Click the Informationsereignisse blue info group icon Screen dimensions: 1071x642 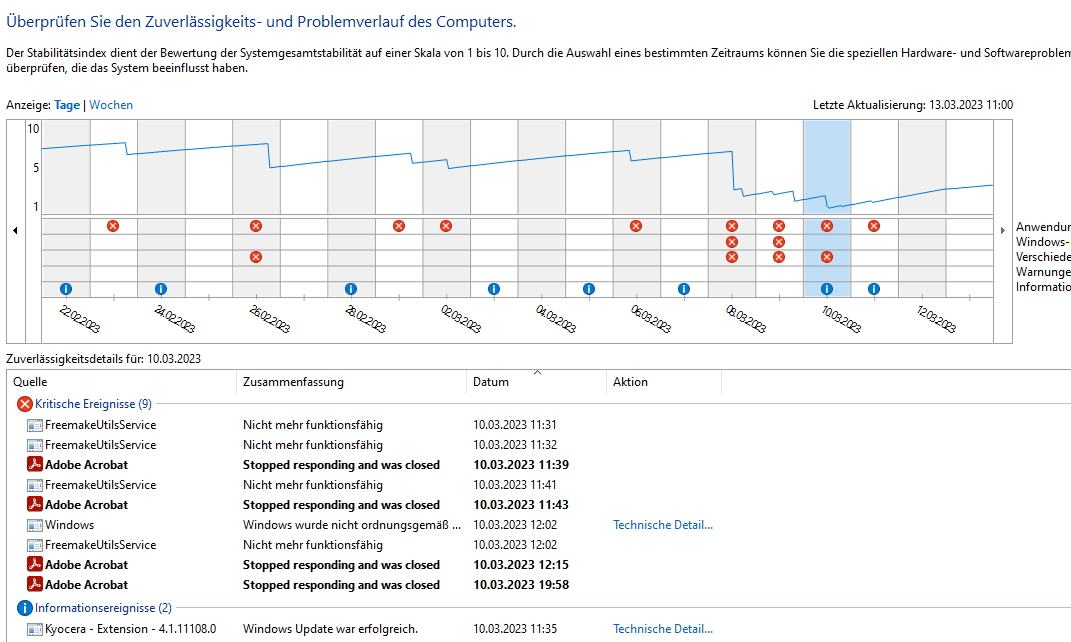click(25, 608)
